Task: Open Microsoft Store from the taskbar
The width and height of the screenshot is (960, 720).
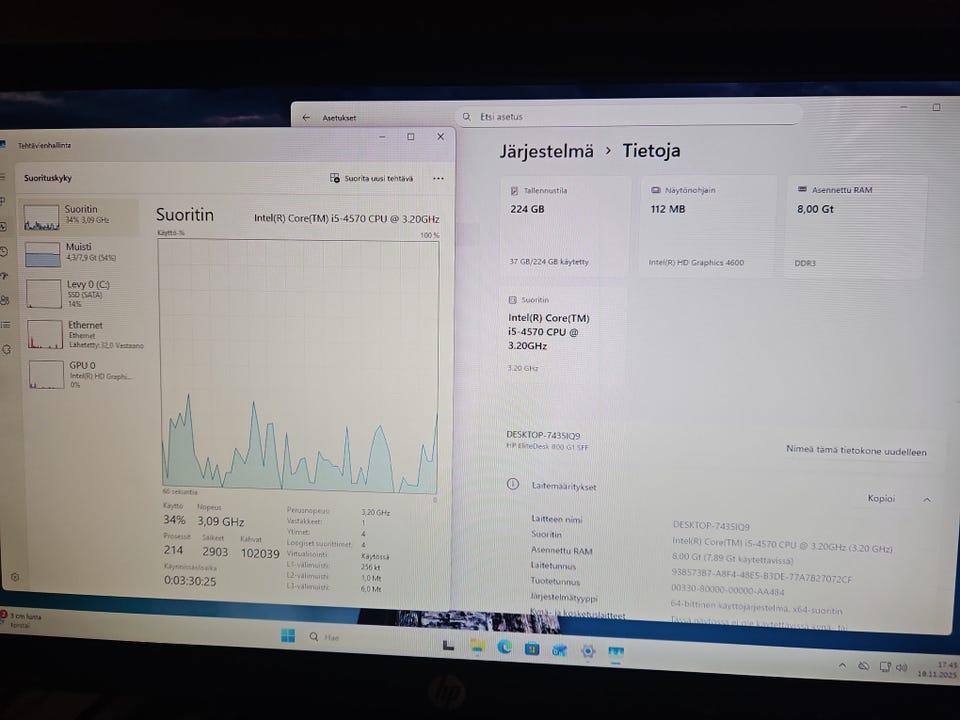Action: point(531,648)
